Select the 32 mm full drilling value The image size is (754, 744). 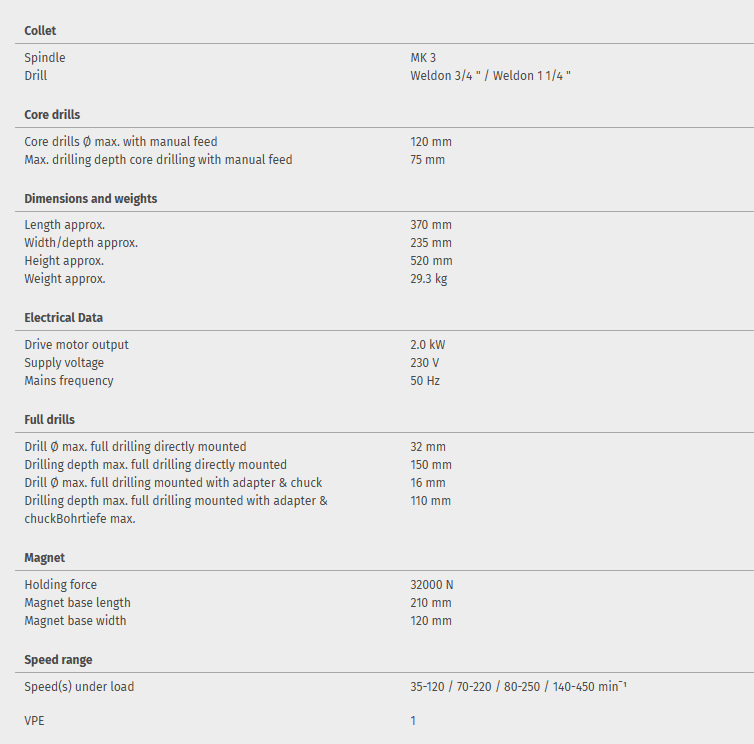pyautogui.click(x=427, y=447)
